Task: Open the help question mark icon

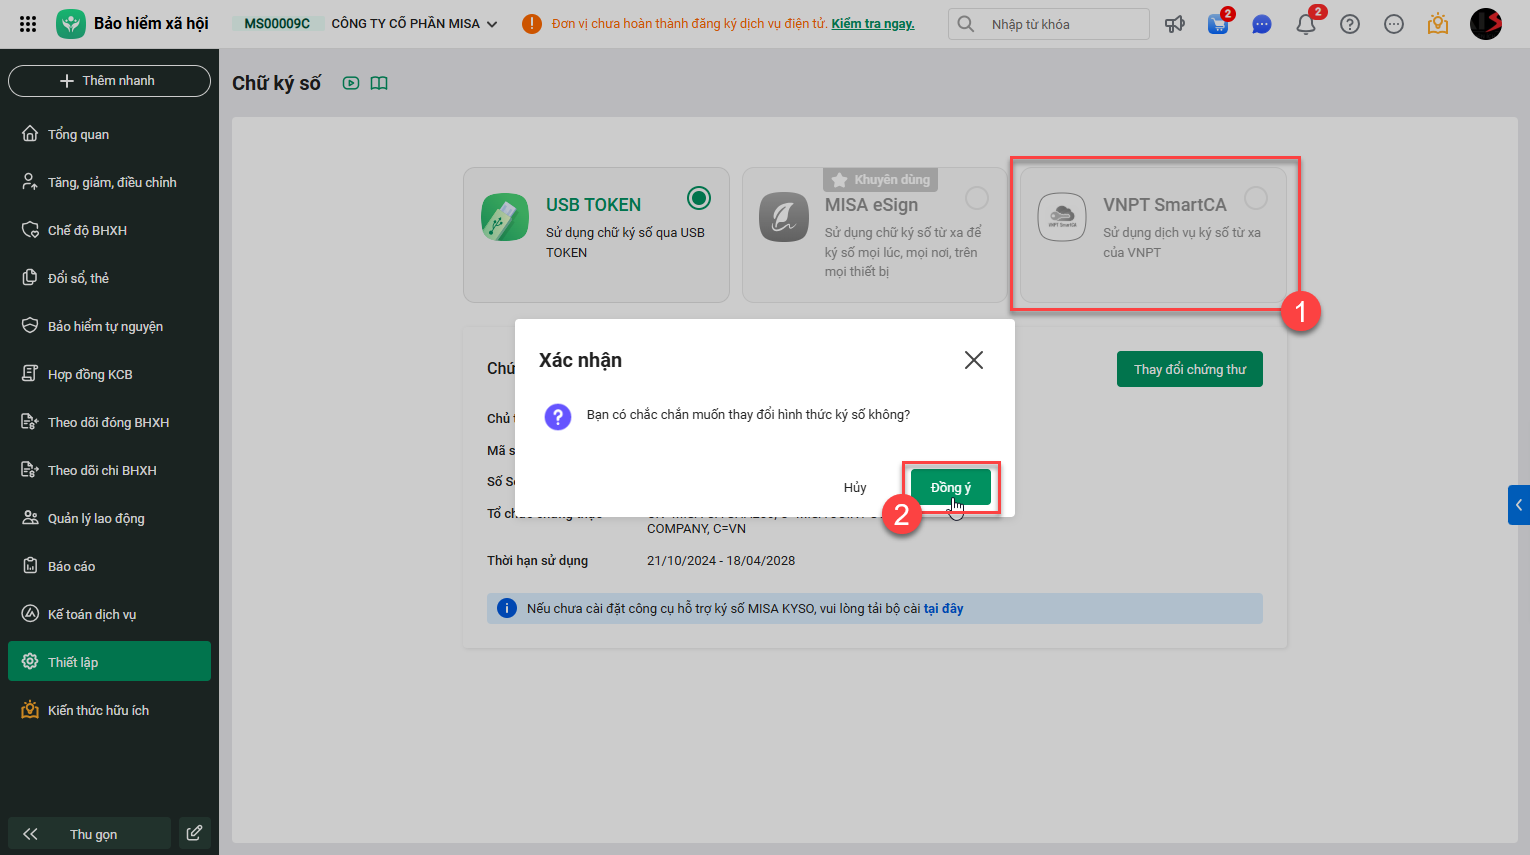Action: pos(1350,24)
